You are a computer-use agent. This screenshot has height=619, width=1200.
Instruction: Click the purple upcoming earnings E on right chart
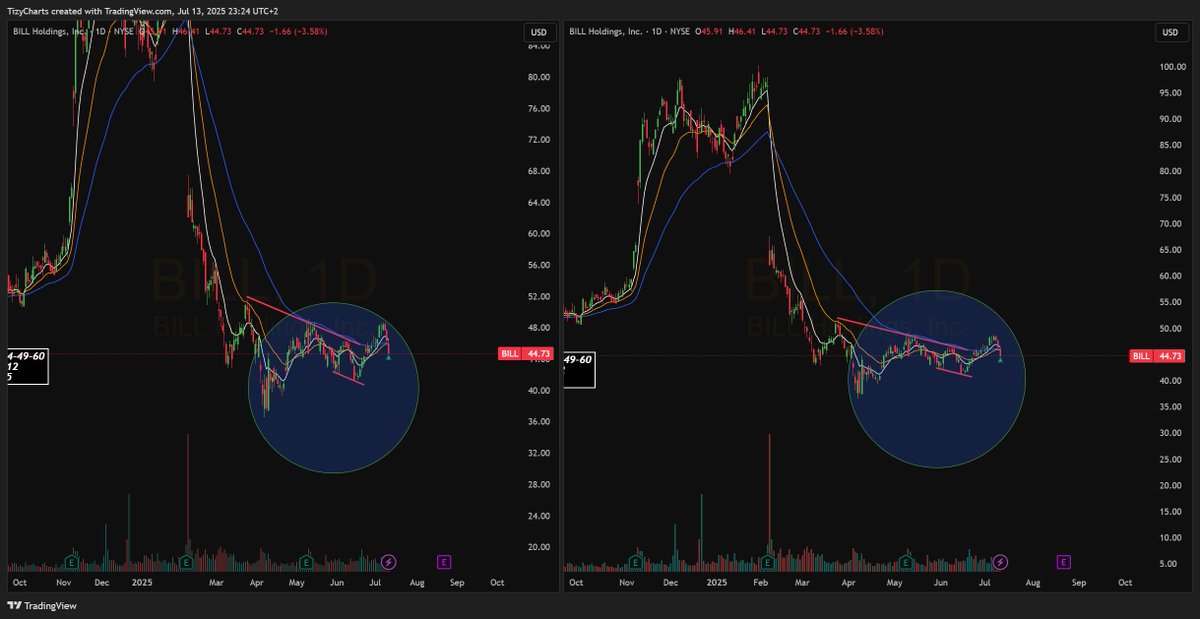tap(1064, 562)
